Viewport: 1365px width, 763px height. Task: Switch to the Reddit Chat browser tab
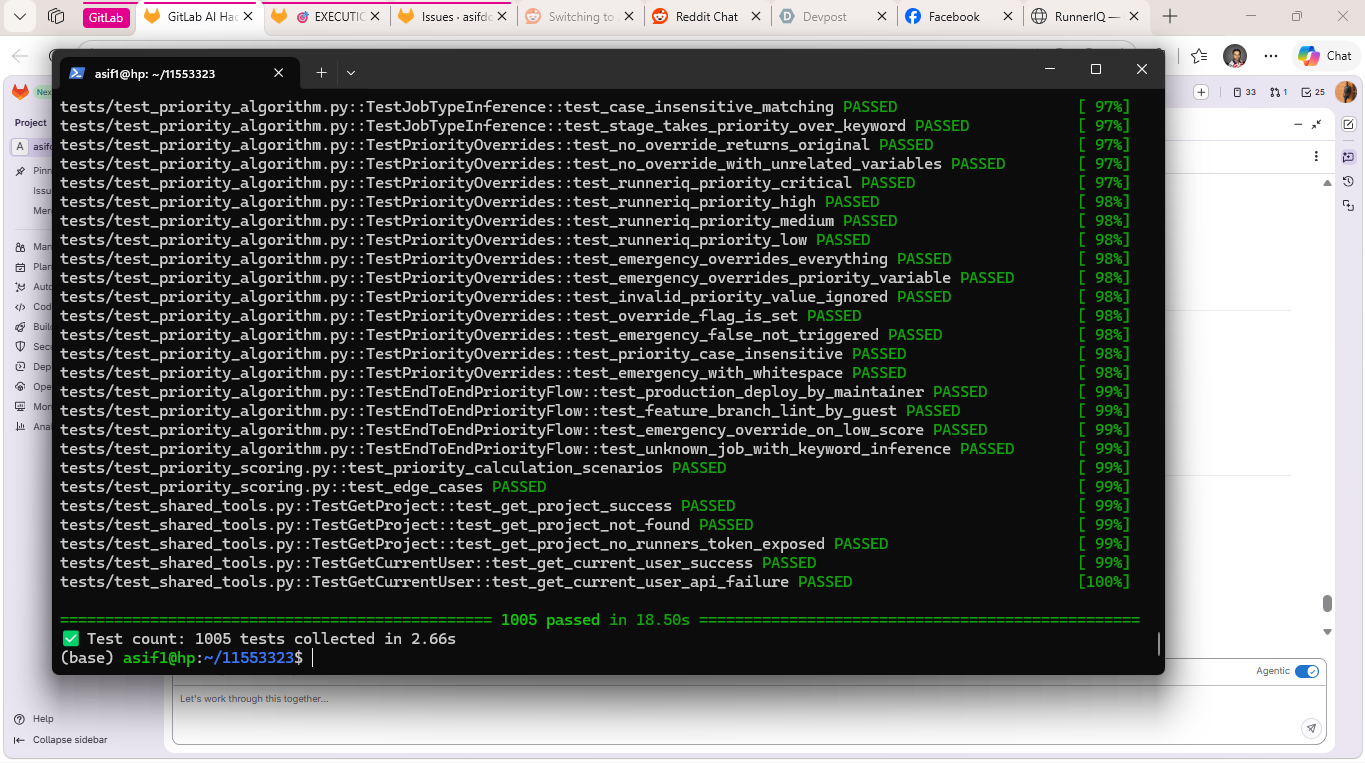tap(706, 17)
